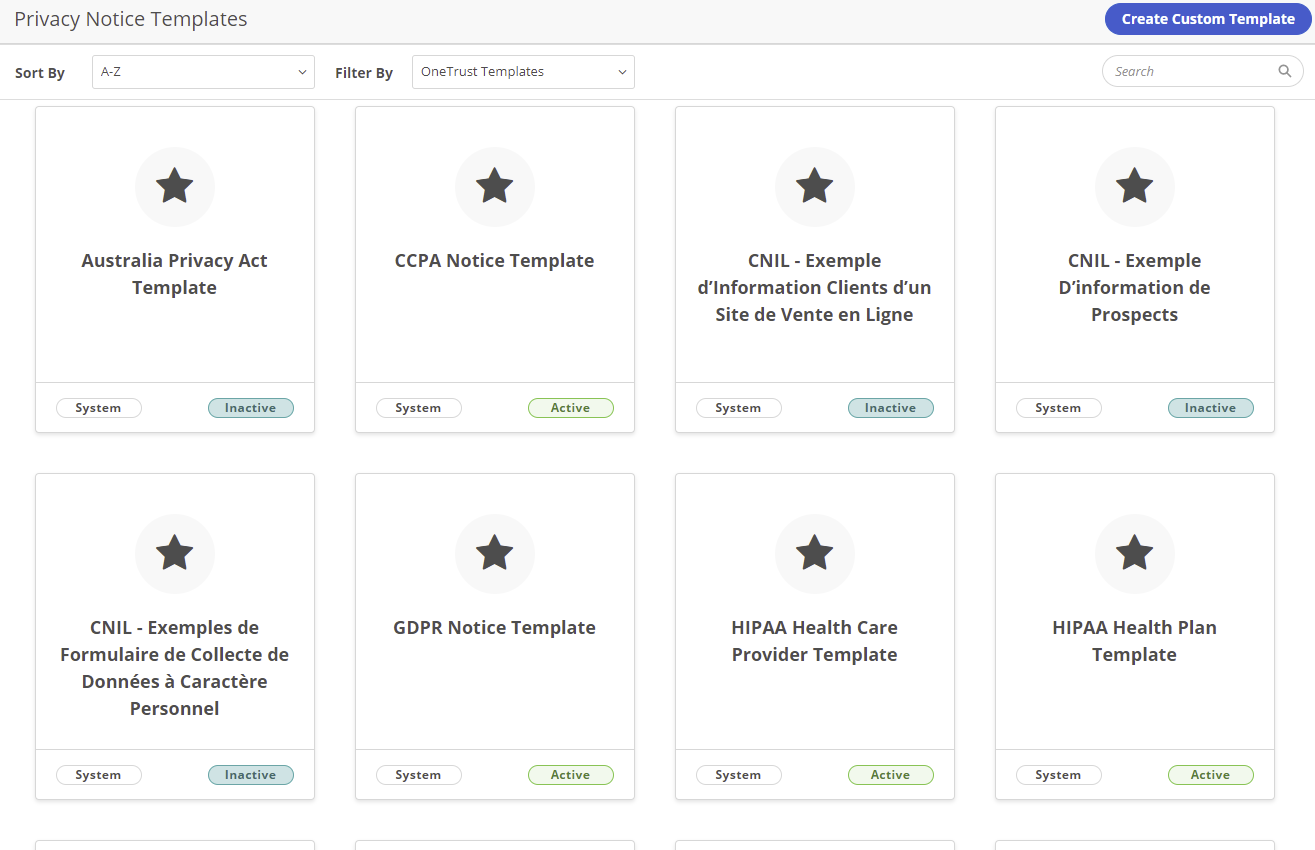Open the CCPA Notice Template title
Image resolution: width=1315 pixels, height=850 pixels.
coord(495,261)
